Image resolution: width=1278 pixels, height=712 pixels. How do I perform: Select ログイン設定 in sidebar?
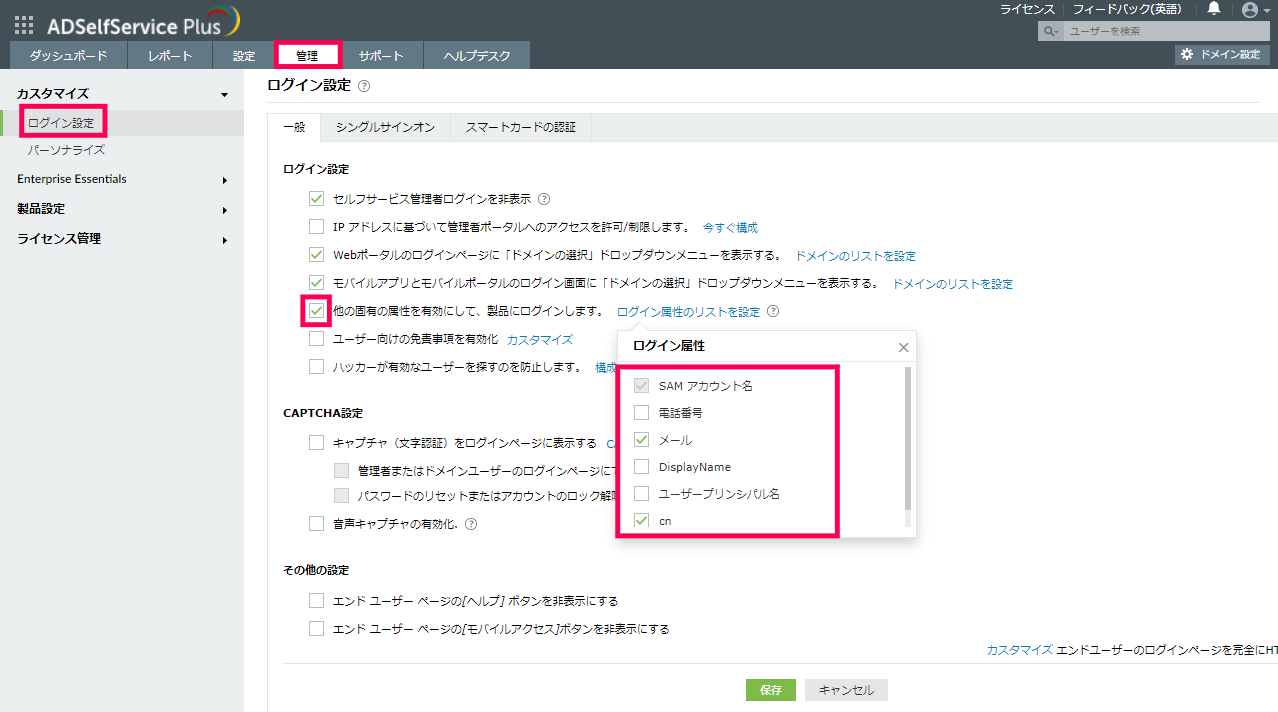coord(61,123)
